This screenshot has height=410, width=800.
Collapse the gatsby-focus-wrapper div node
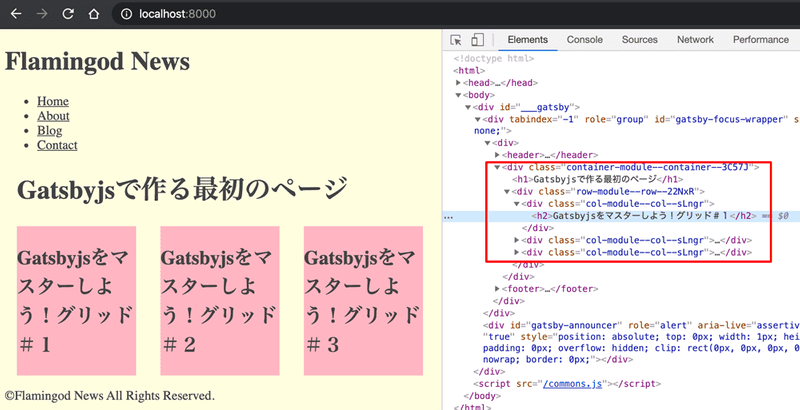click(x=478, y=119)
